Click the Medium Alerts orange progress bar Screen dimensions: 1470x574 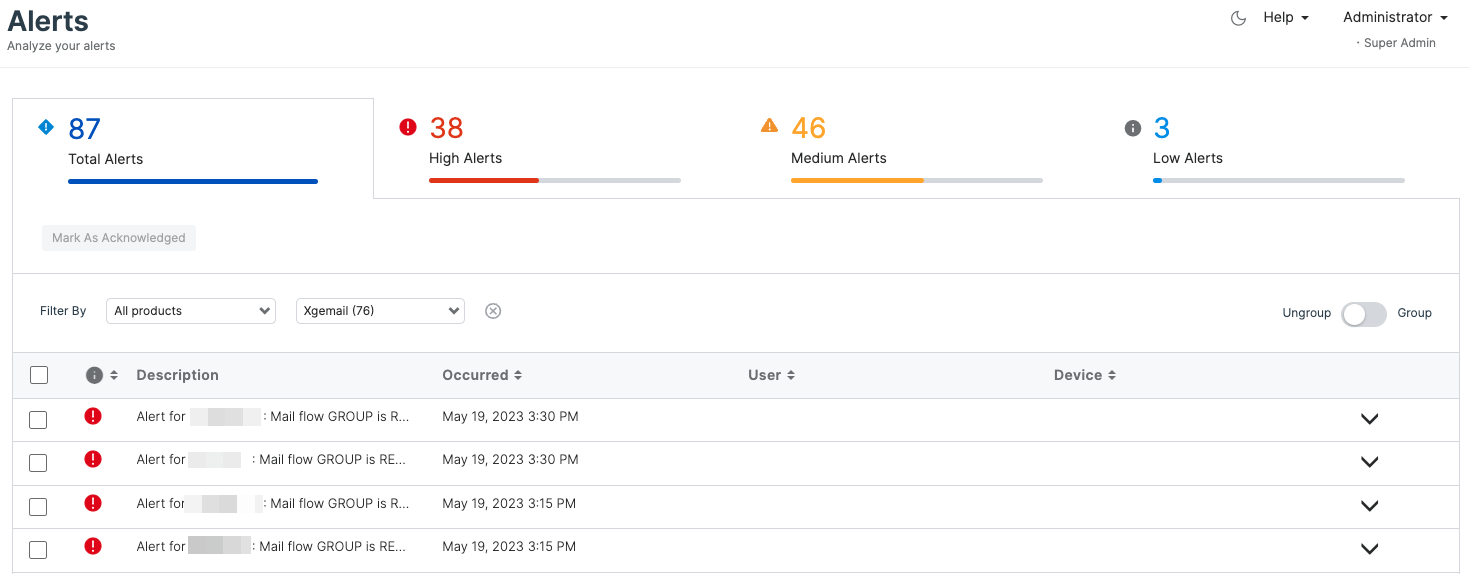tap(857, 181)
